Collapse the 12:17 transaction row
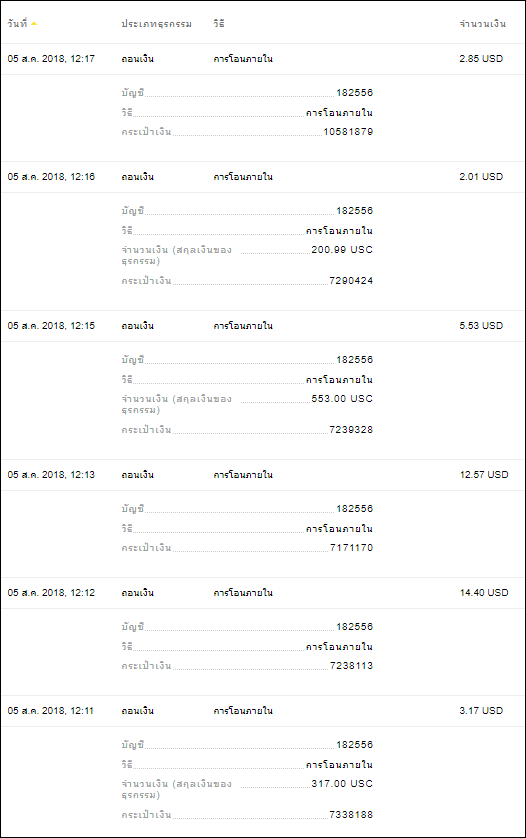Screen dimensions: 526x838 pos(263,59)
